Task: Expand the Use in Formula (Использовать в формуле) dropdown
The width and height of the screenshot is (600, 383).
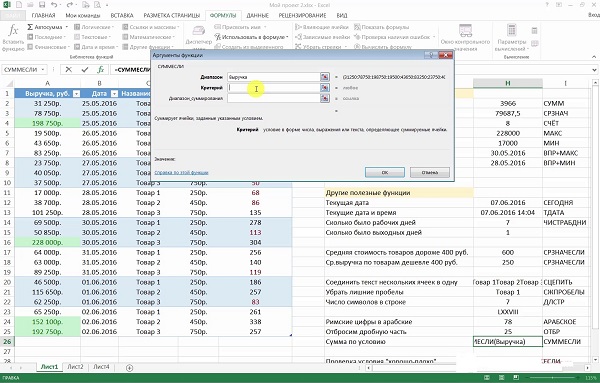Action: (x=287, y=37)
